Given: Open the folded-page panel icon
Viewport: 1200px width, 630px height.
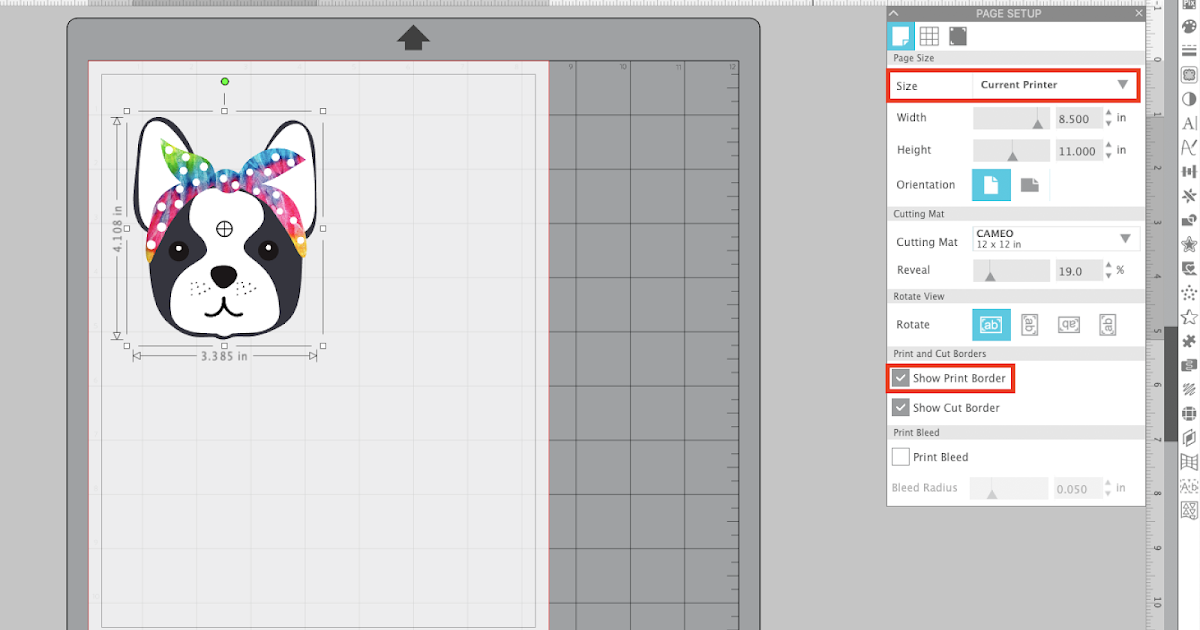Looking at the screenshot, I should coord(1189,438).
